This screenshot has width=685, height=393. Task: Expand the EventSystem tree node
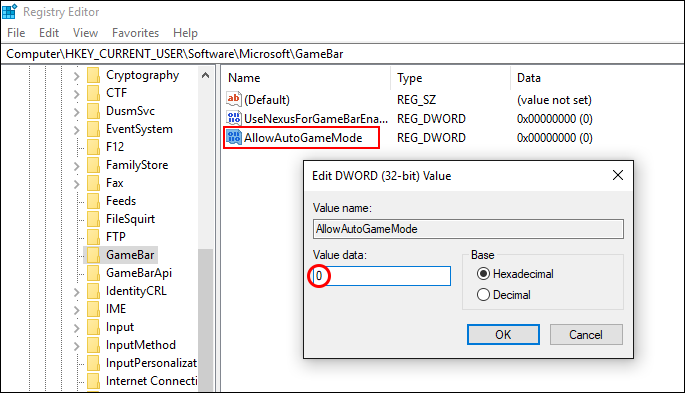click(76, 130)
